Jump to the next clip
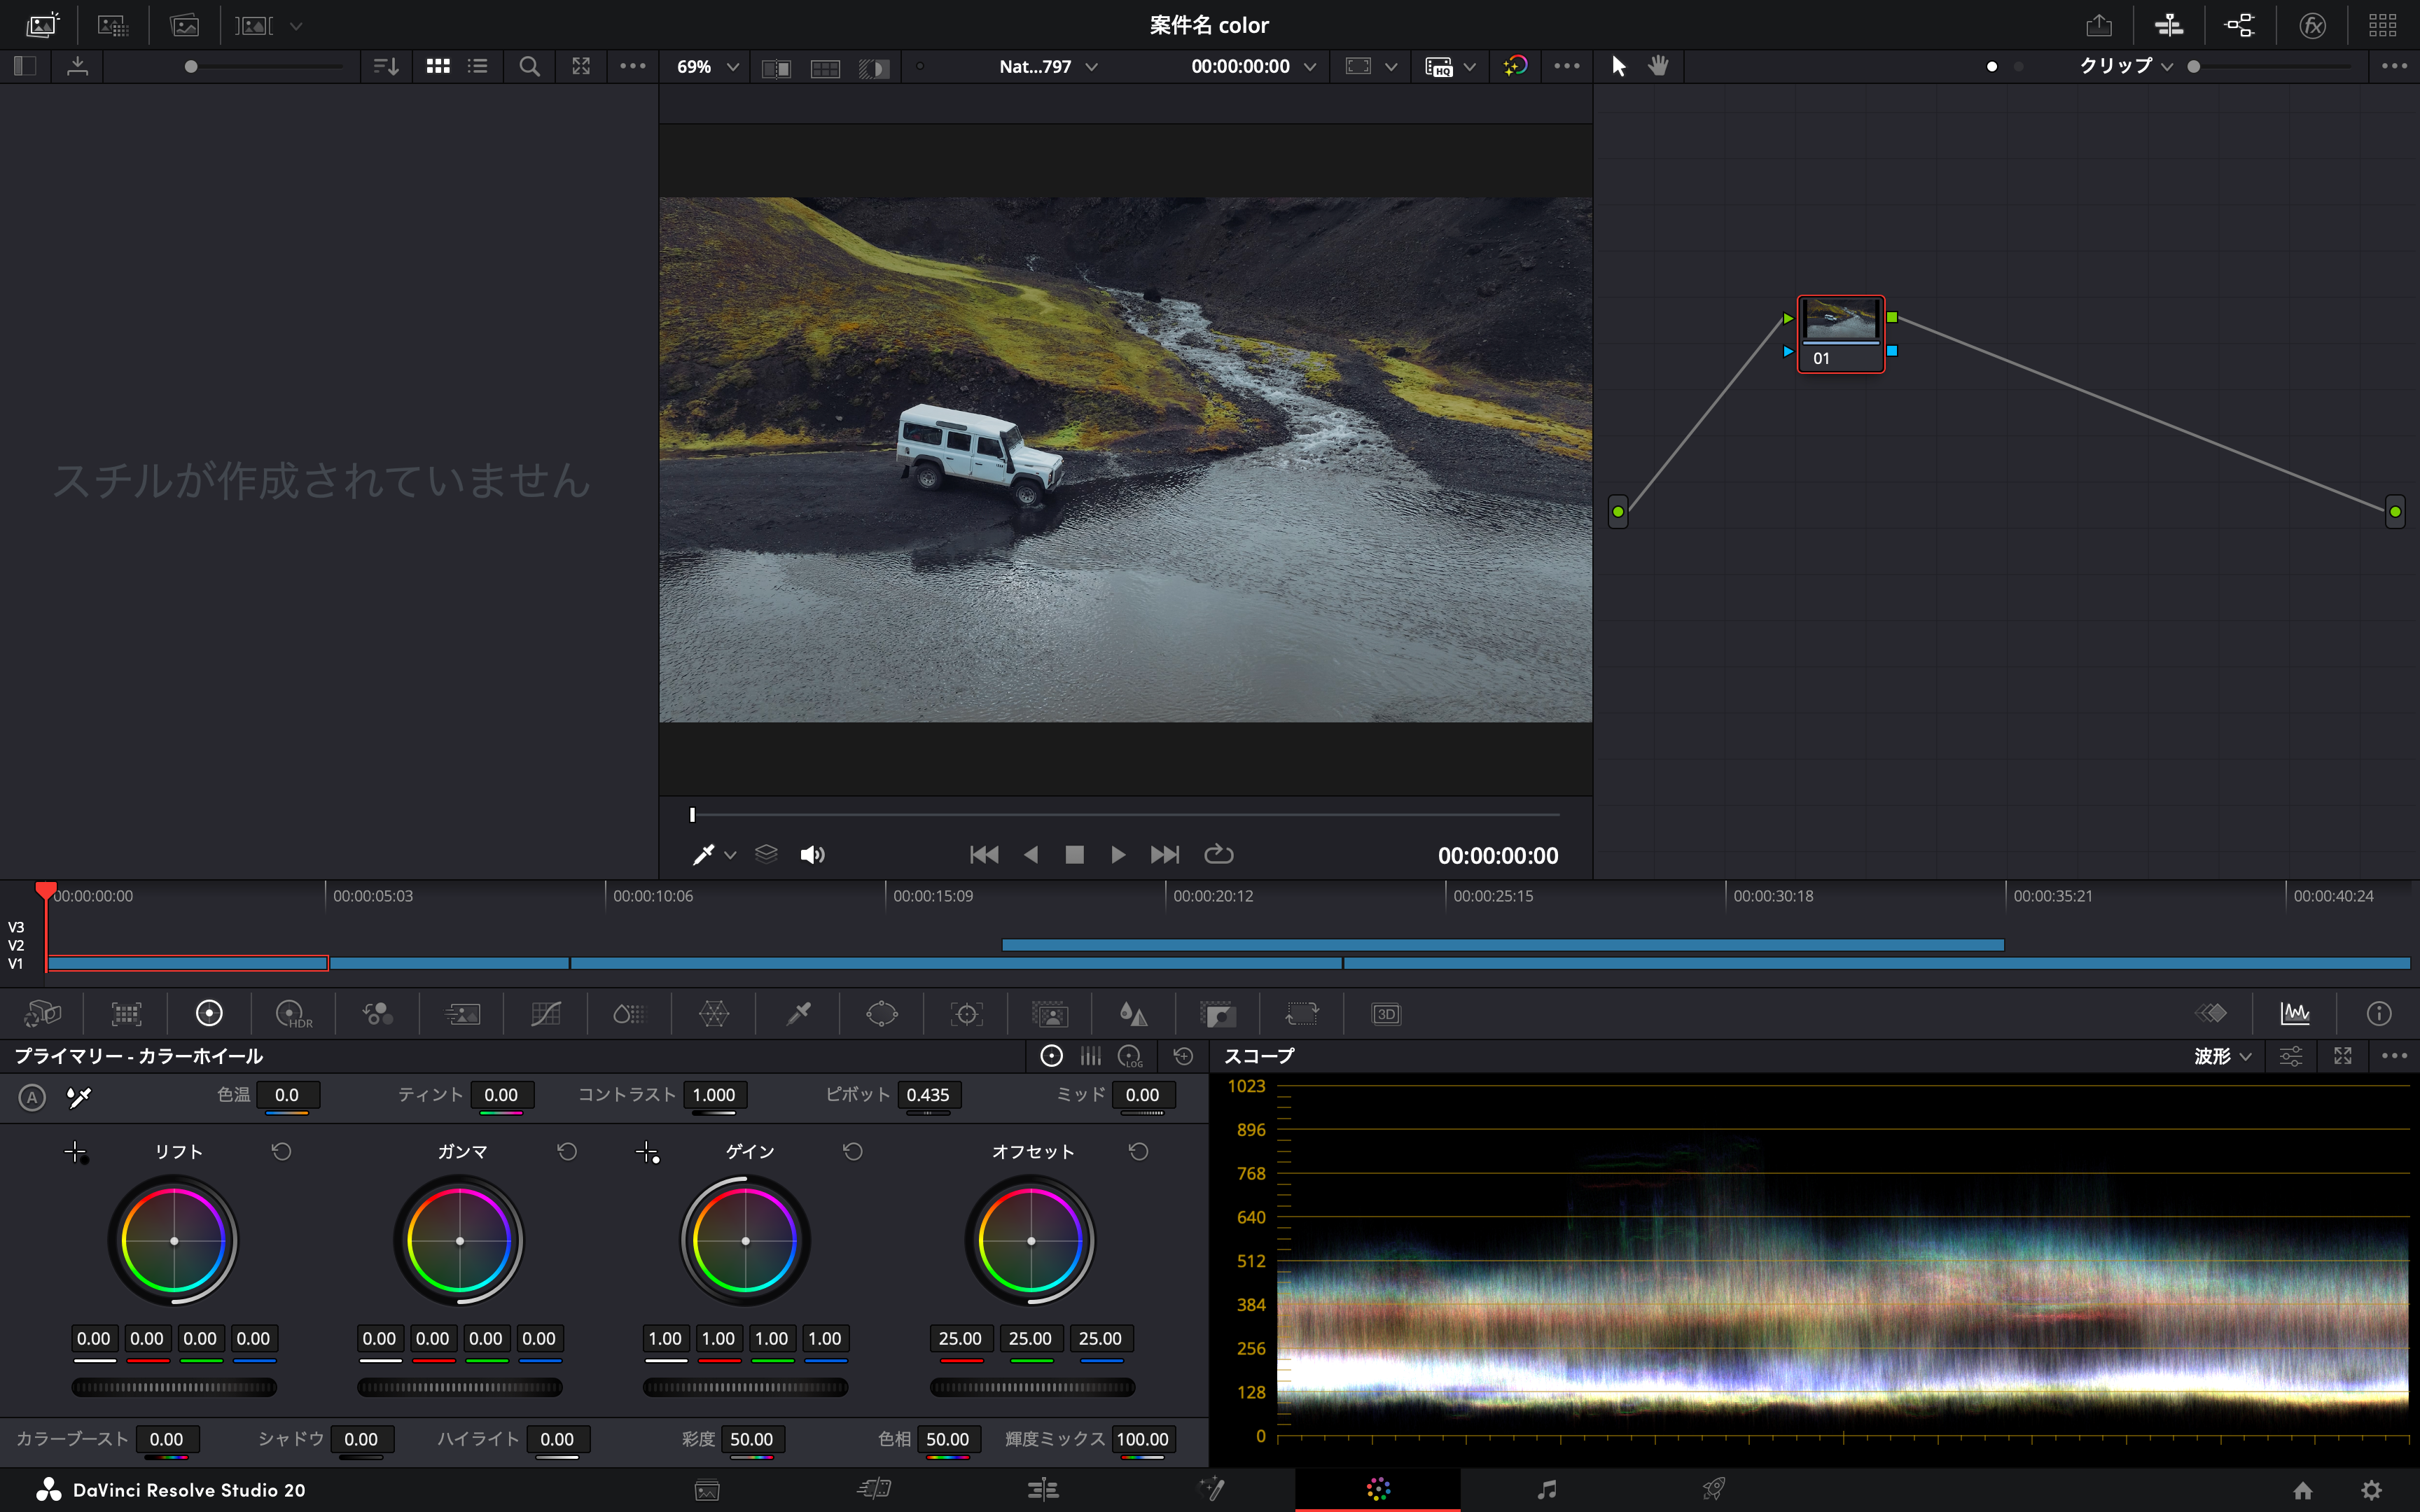 [x=1164, y=855]
